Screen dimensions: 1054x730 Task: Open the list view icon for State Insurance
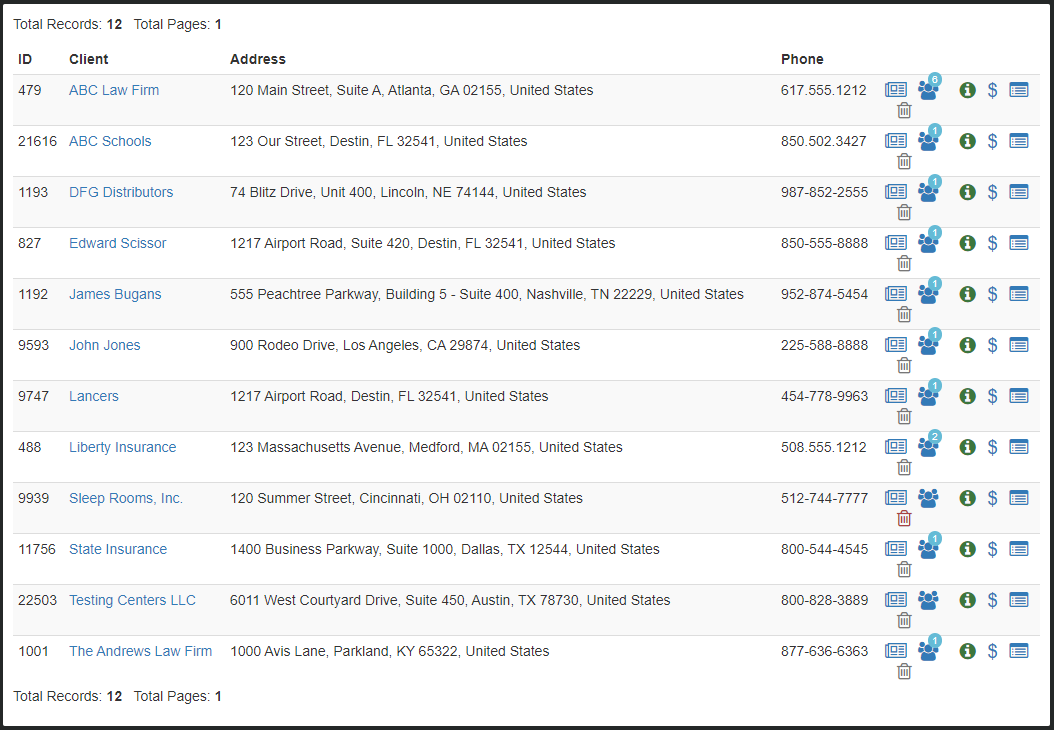point(1019,549)
